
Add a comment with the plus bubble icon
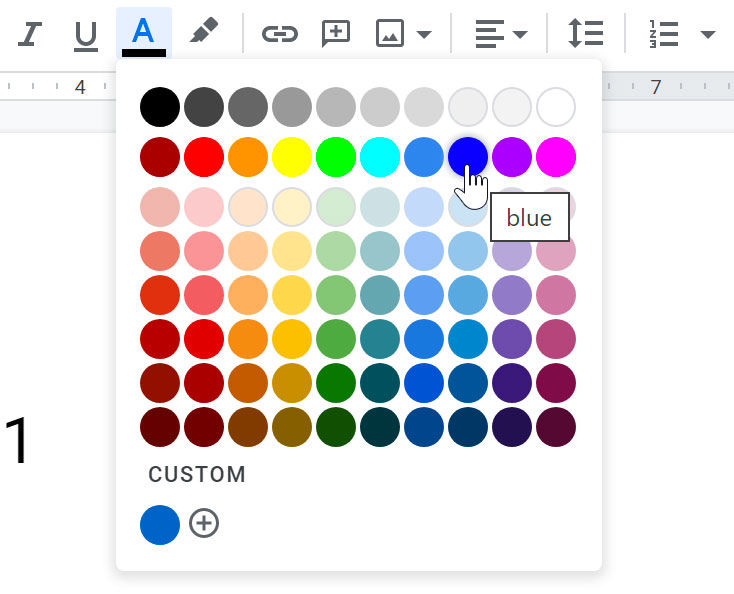336,34
